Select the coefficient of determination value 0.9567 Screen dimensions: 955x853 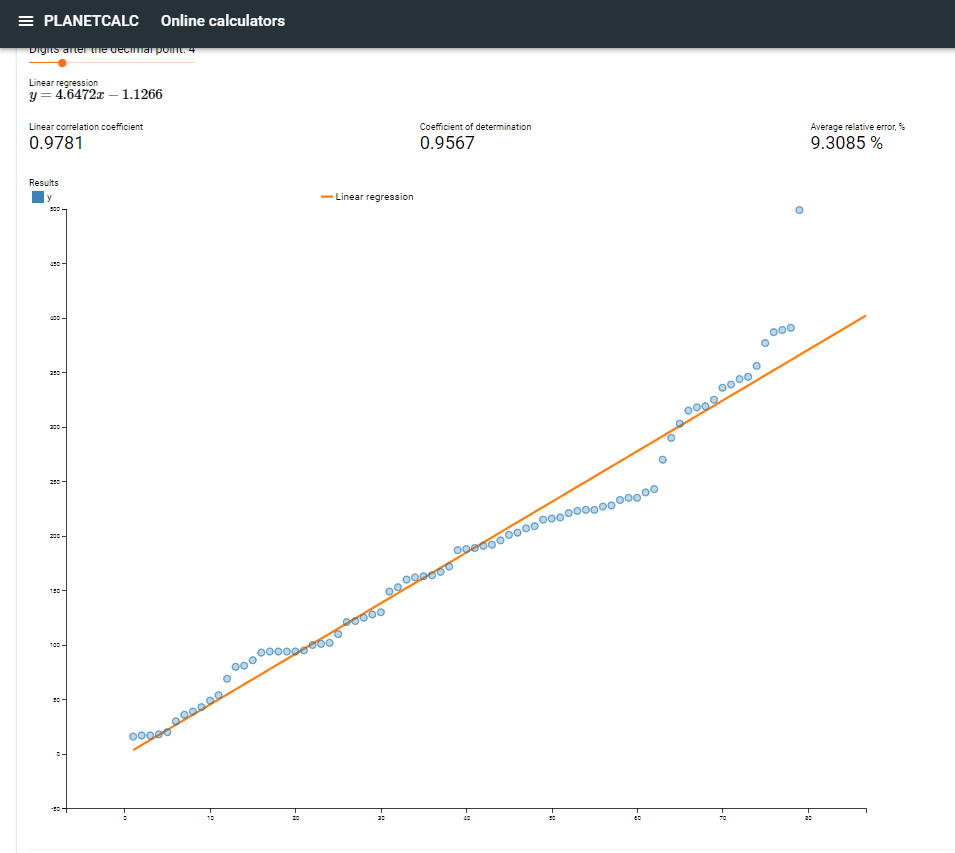(x=447, y=143)
